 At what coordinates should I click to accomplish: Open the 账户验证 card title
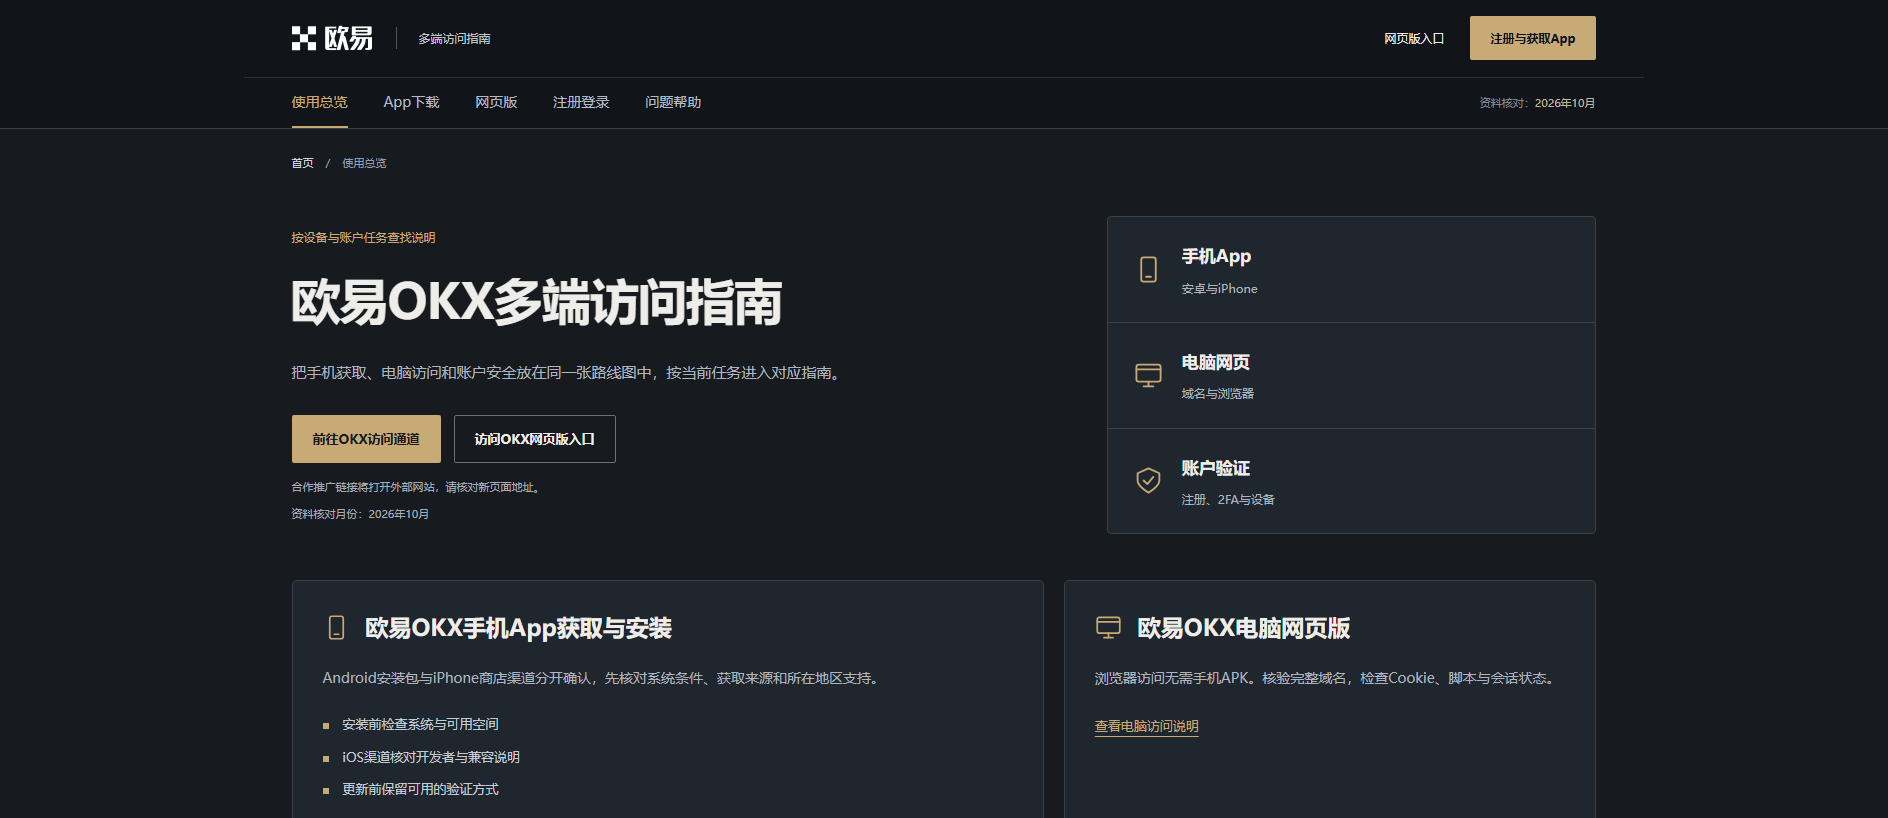(1216, 468)
